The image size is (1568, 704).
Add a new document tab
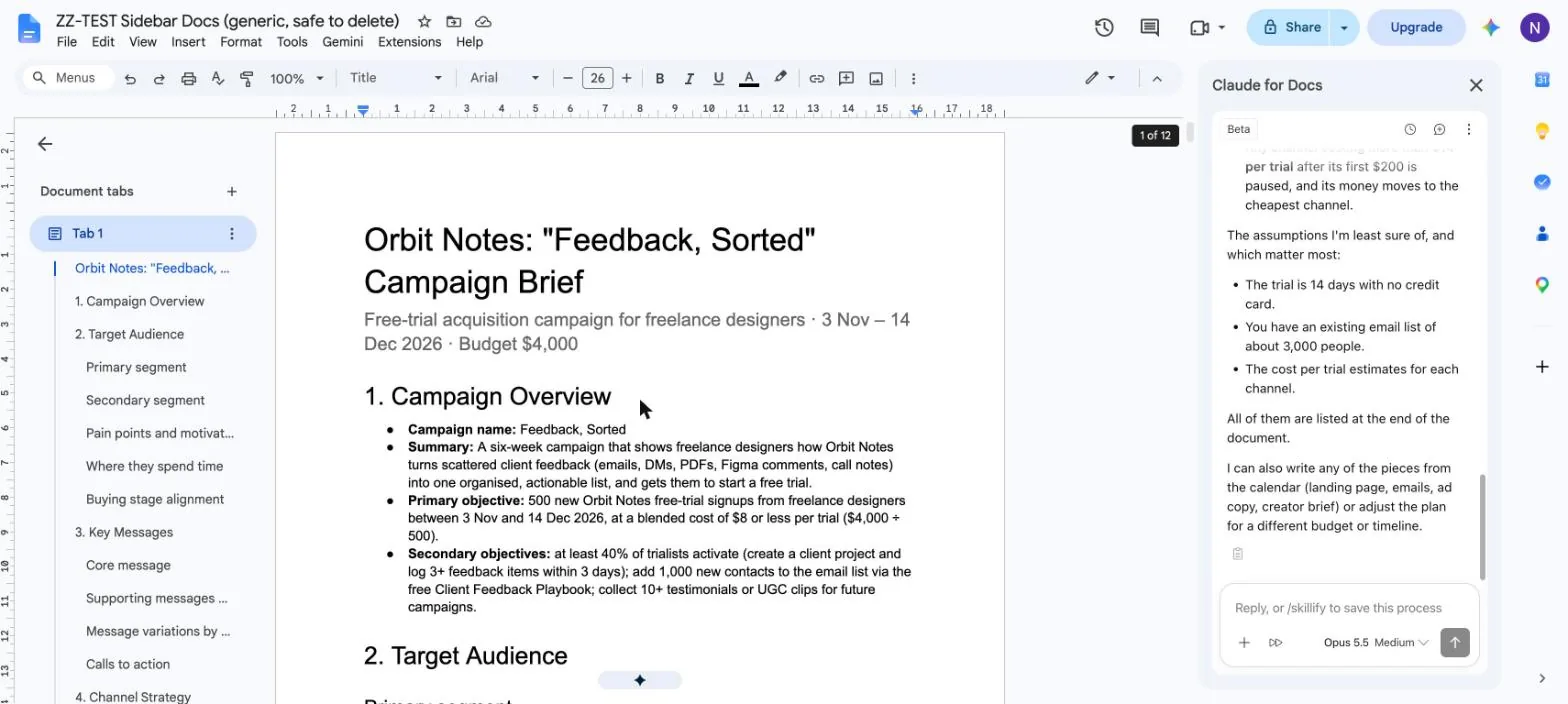(x=232, y=191)
